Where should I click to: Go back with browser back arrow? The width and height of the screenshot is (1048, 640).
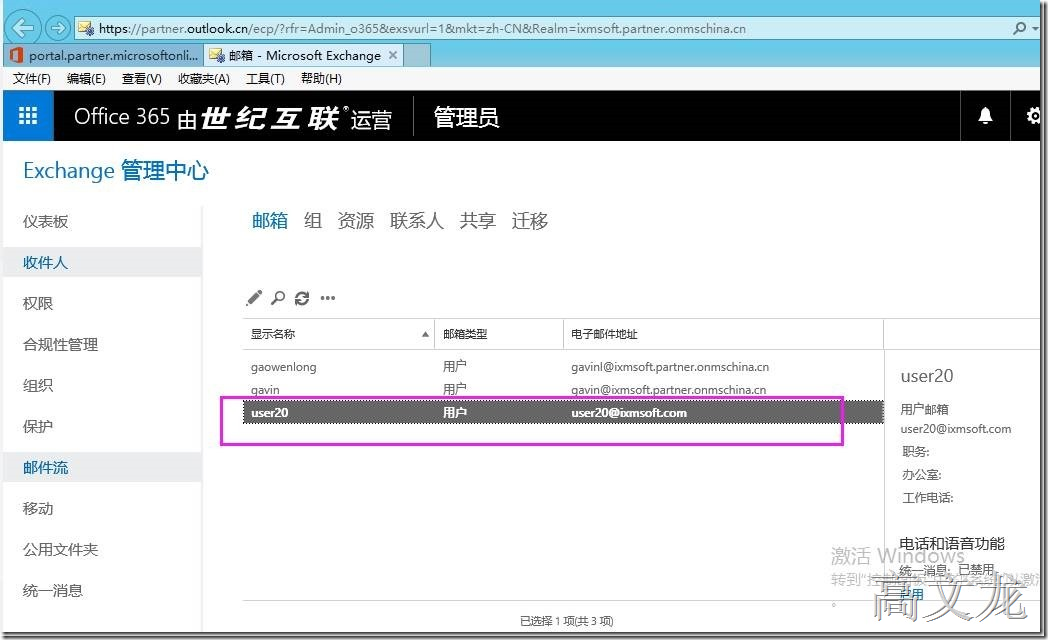pos(23,28)
